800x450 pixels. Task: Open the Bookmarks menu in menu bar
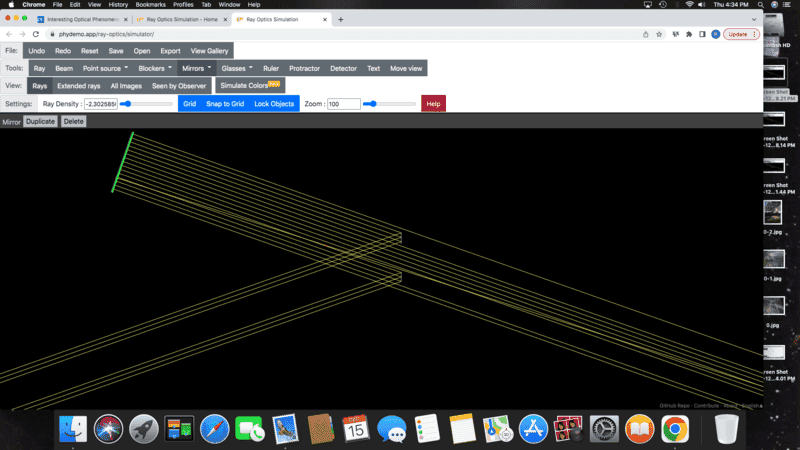(x=150, y=5)
